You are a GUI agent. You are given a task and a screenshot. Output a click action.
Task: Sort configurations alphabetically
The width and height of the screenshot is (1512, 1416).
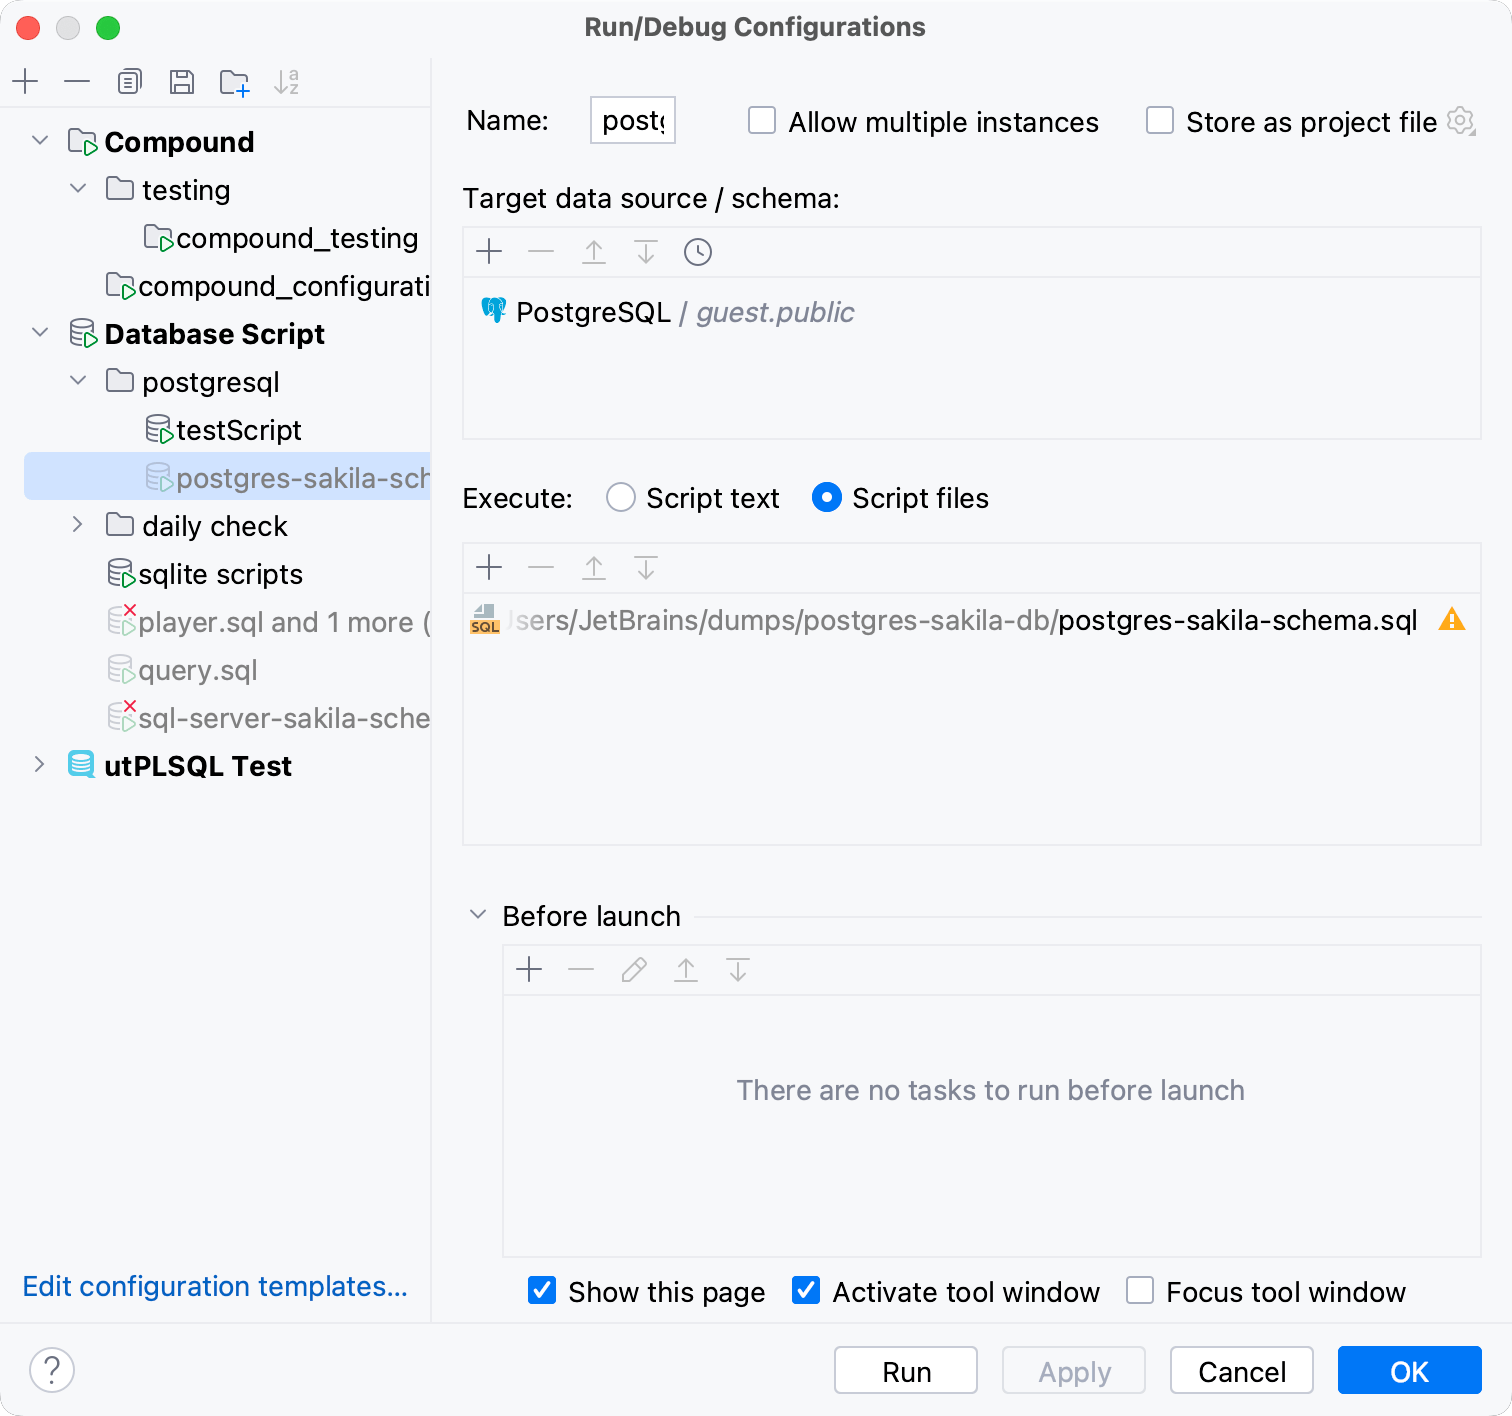coord(288,81)
